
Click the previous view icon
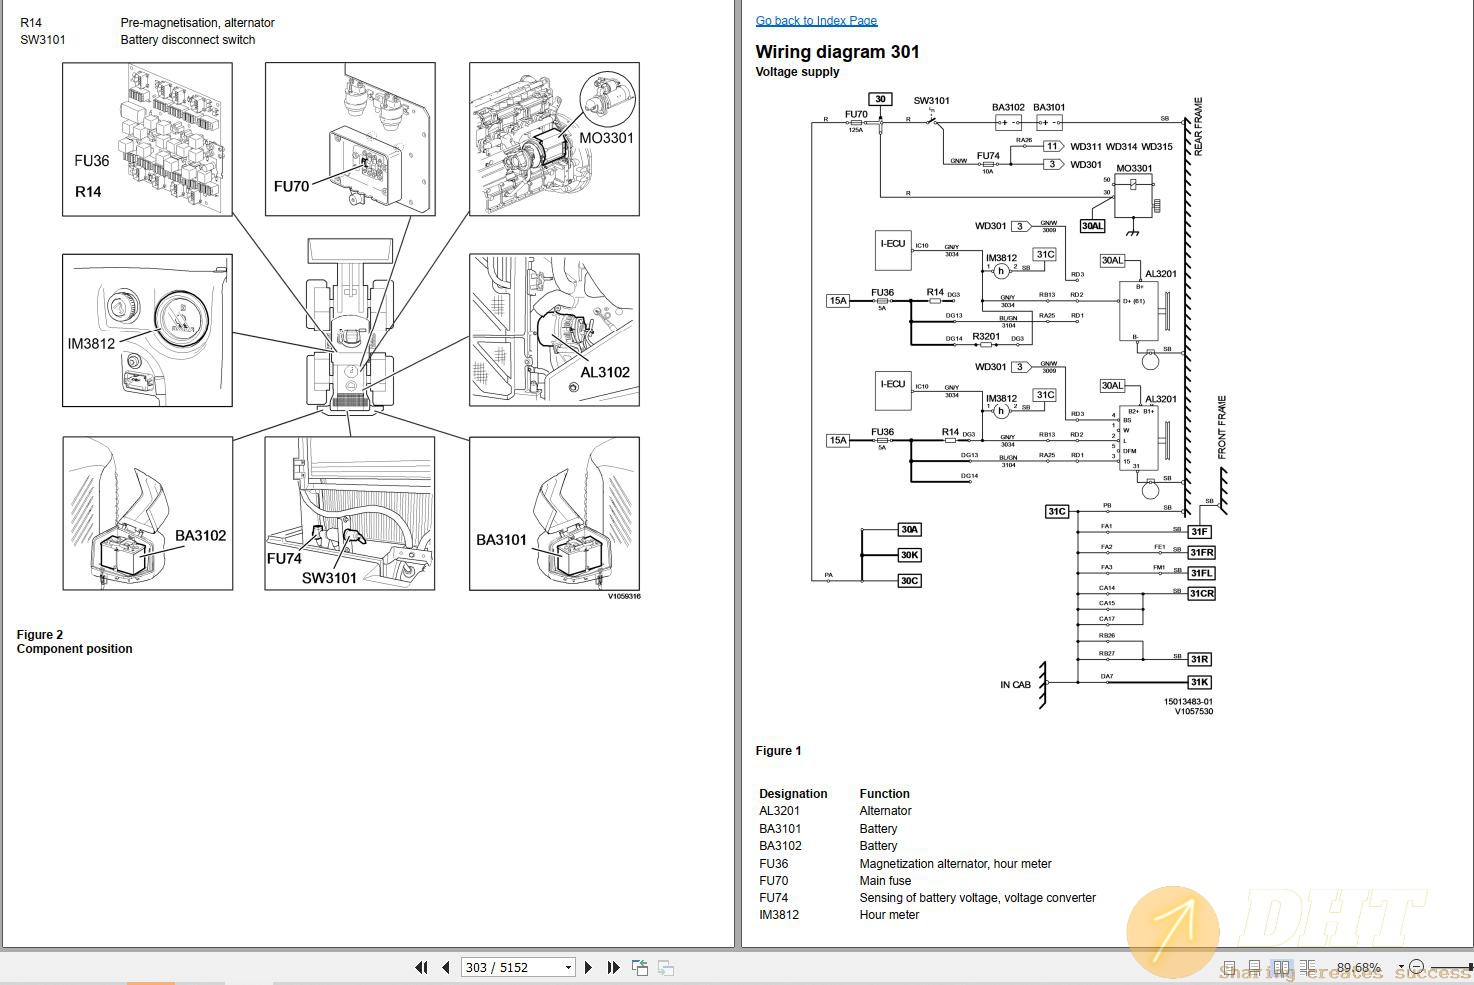(x=640, y=967)
